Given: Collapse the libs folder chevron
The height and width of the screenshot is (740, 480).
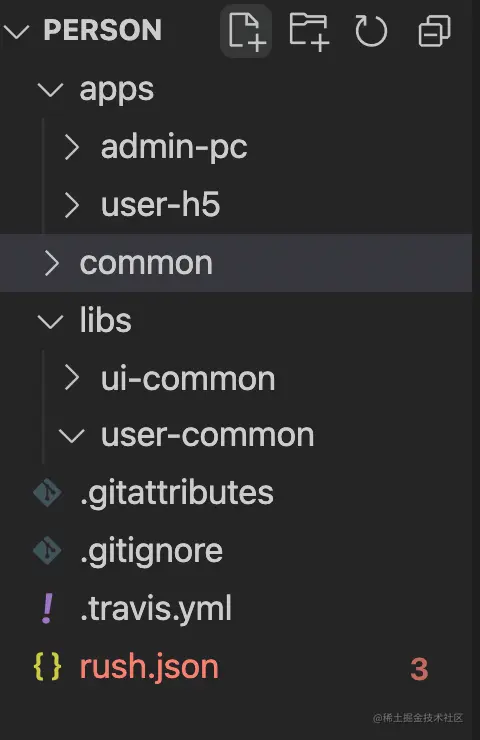Looking at the screenshot, I should point(50,322).
